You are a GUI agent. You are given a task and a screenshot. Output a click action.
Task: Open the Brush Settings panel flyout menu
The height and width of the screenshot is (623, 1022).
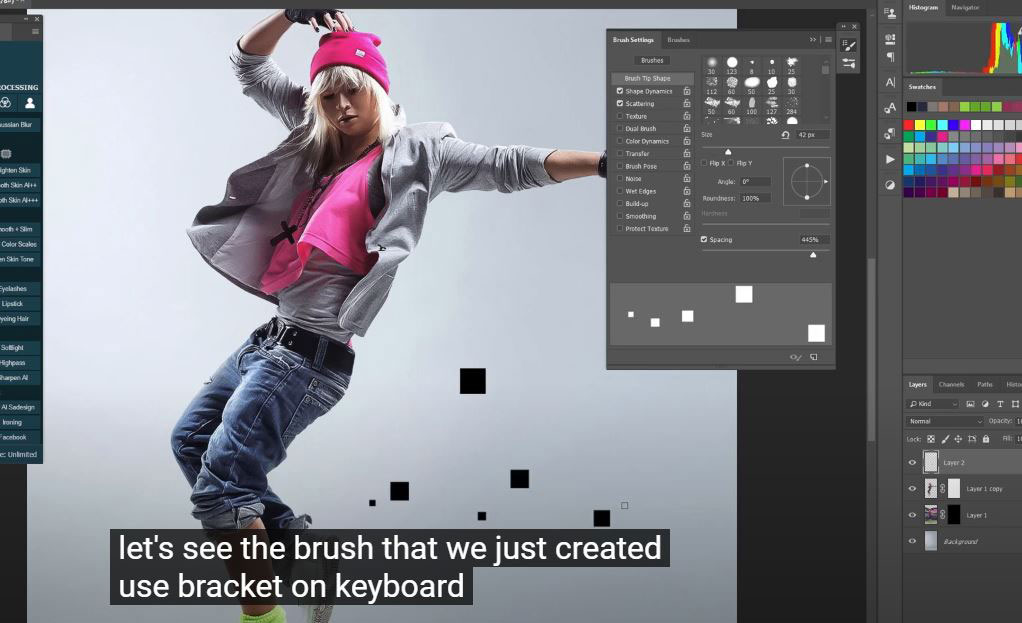tap(828, 40)
